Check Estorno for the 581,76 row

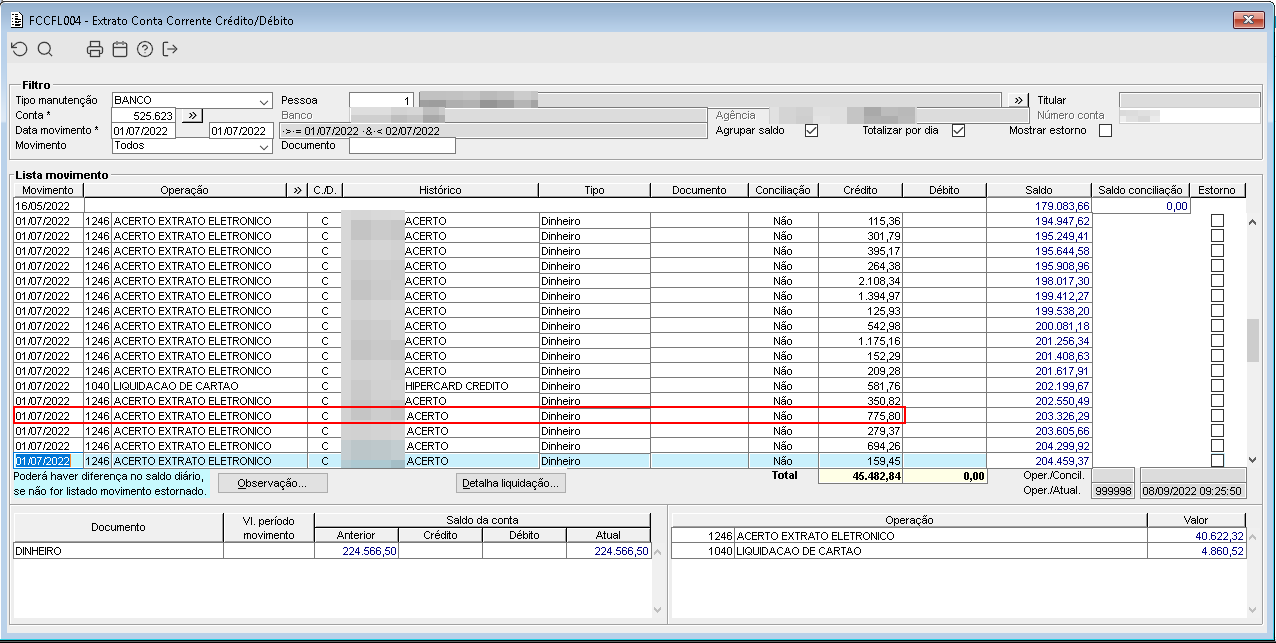[1217, 386]
